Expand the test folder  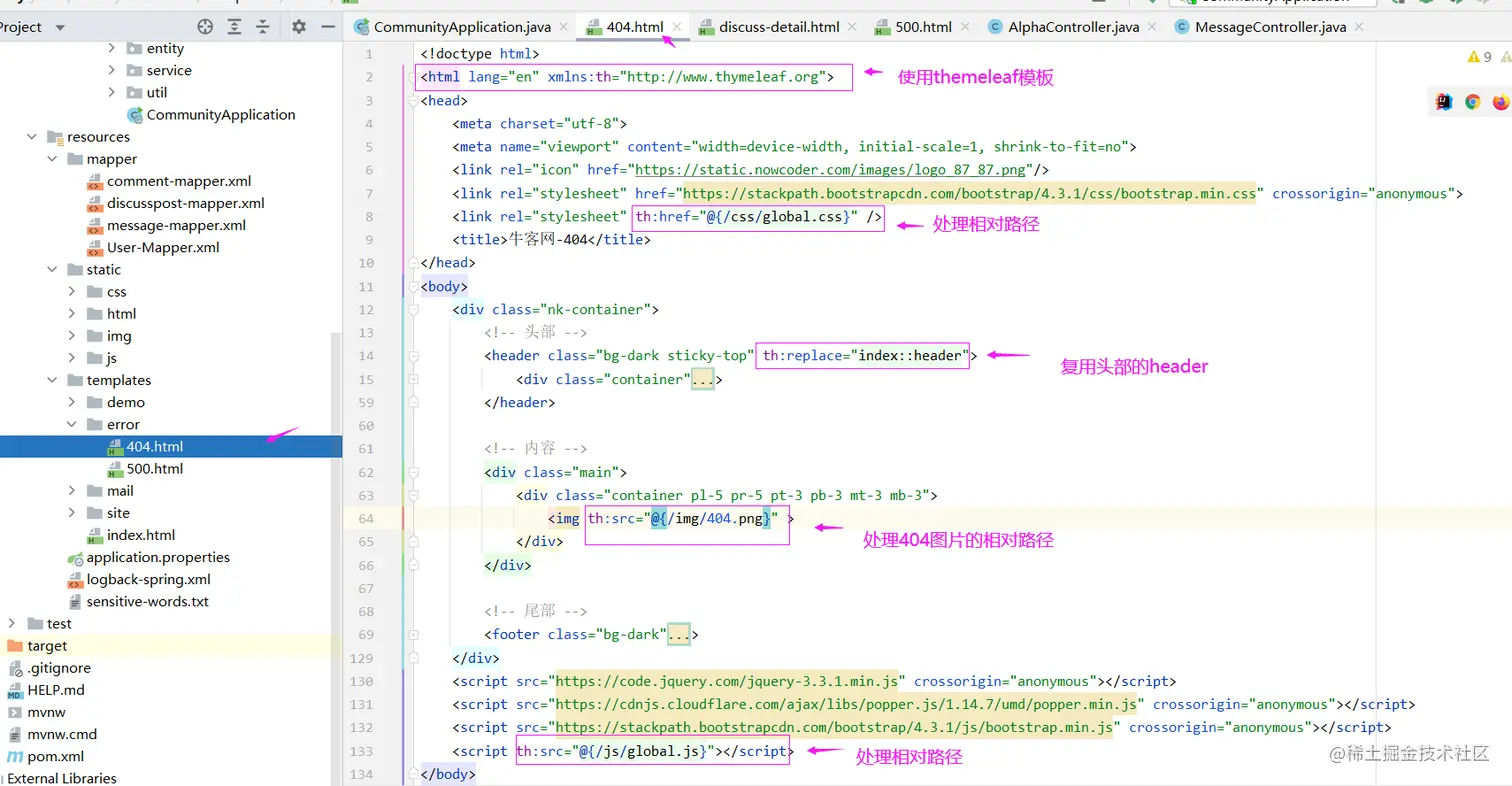[x=12, y=624]
